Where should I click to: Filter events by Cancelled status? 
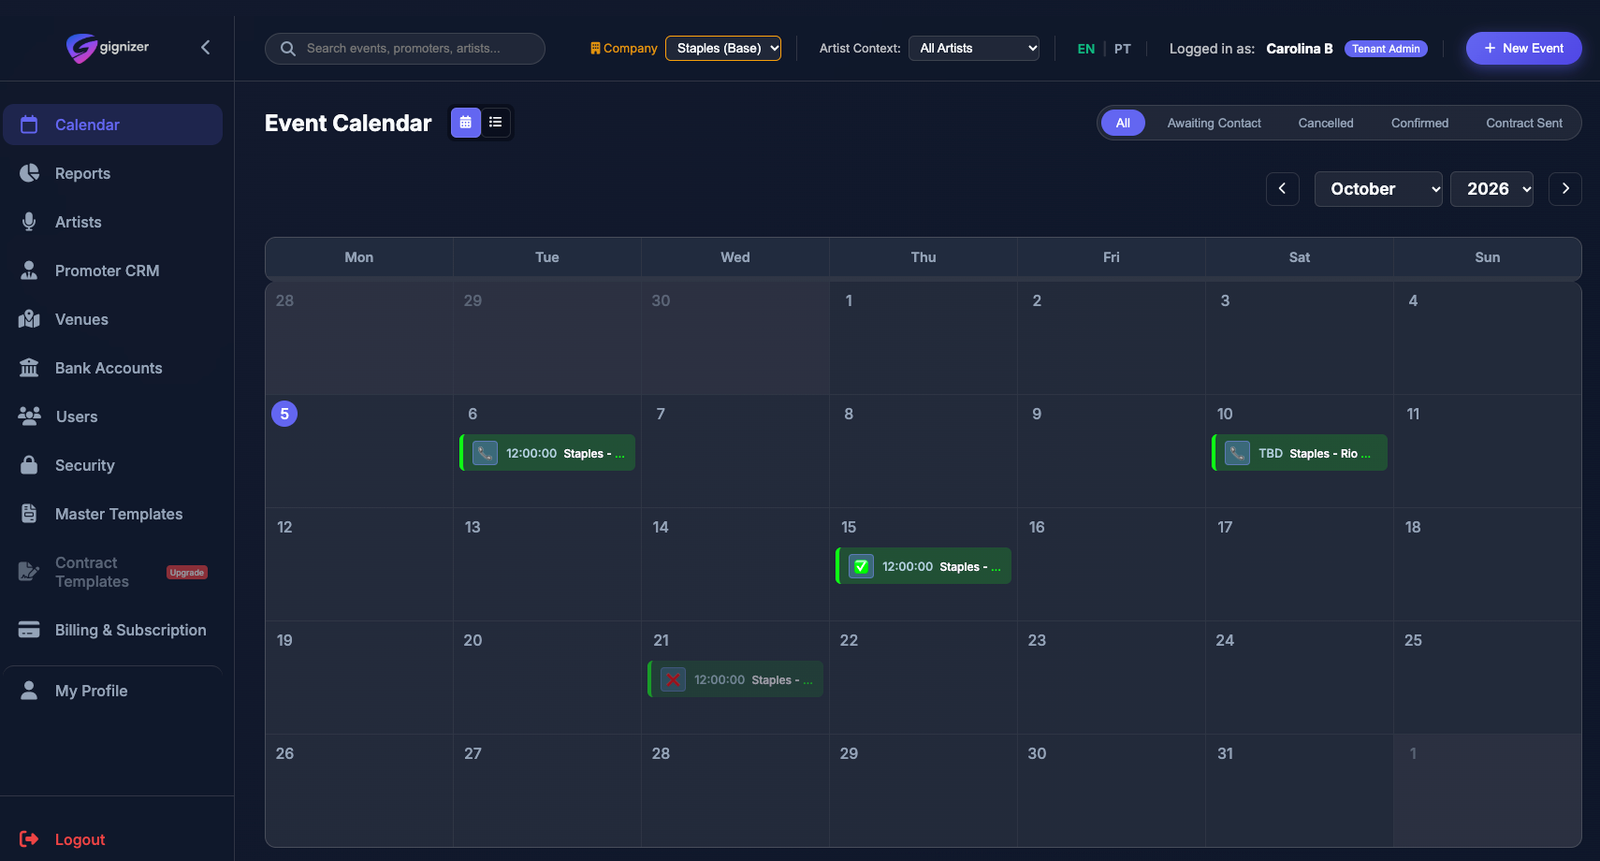pyautogui.click(x=1326, y=123)
